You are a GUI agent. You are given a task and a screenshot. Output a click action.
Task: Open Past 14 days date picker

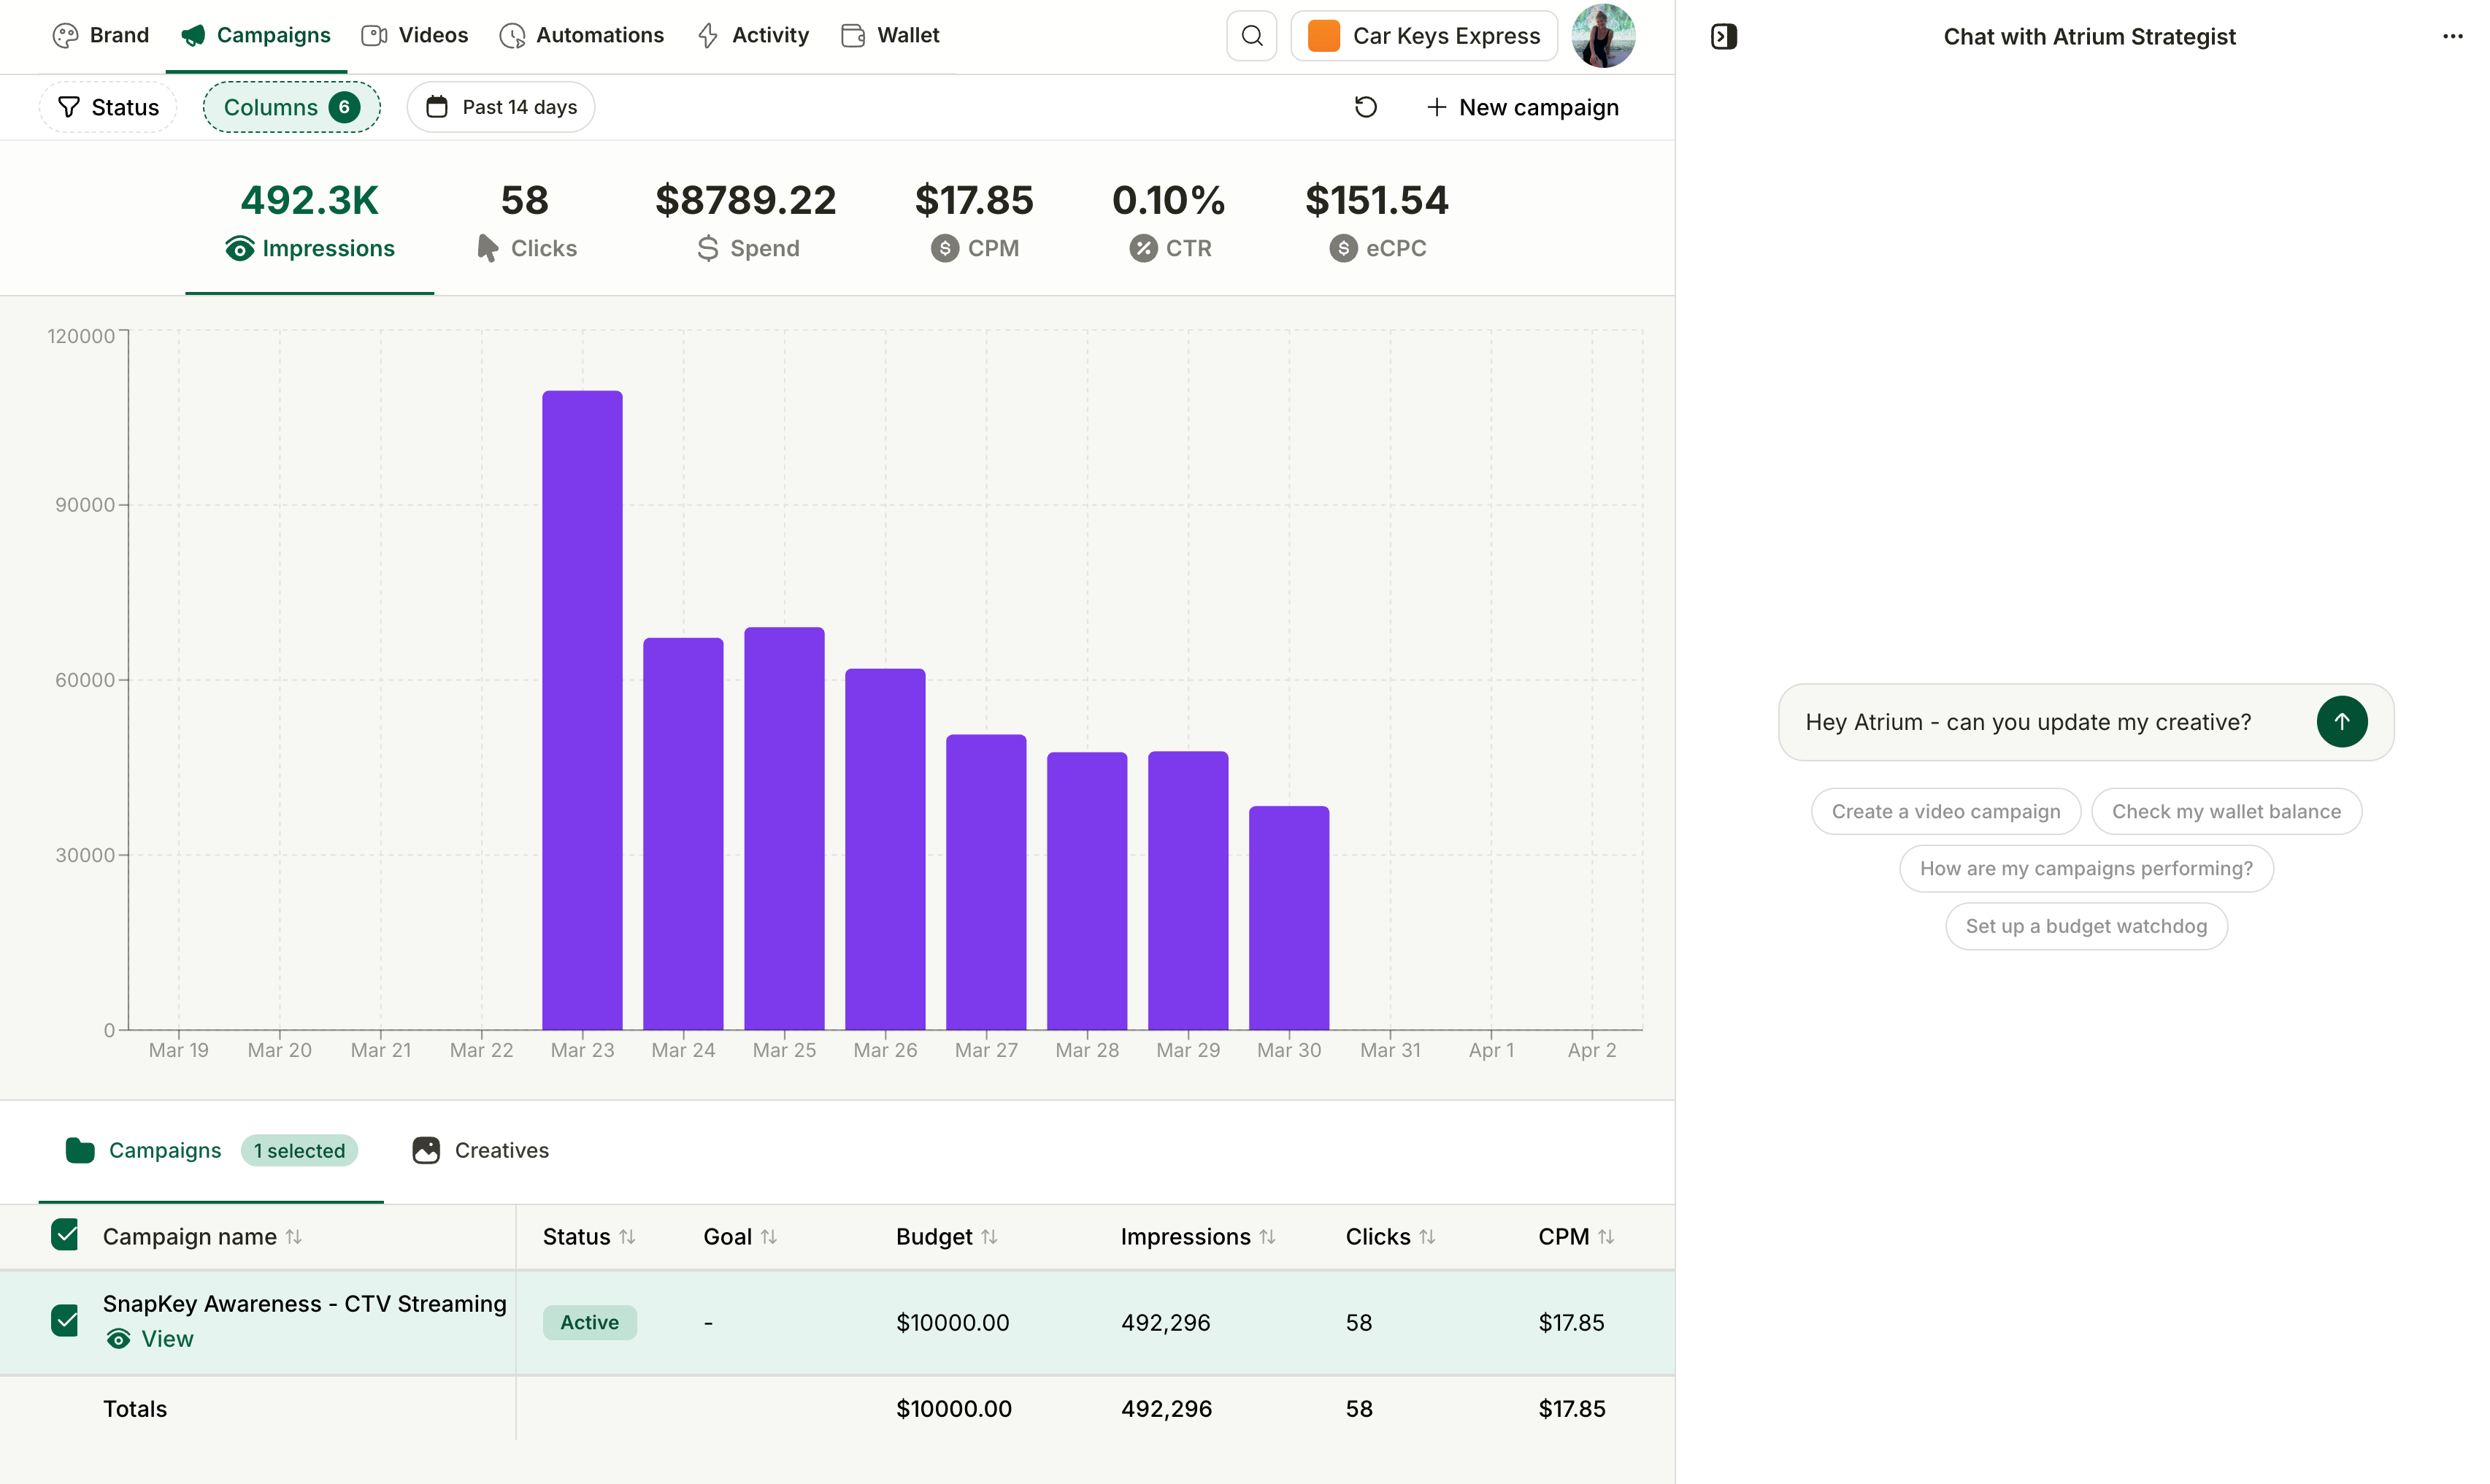(501, 107)
